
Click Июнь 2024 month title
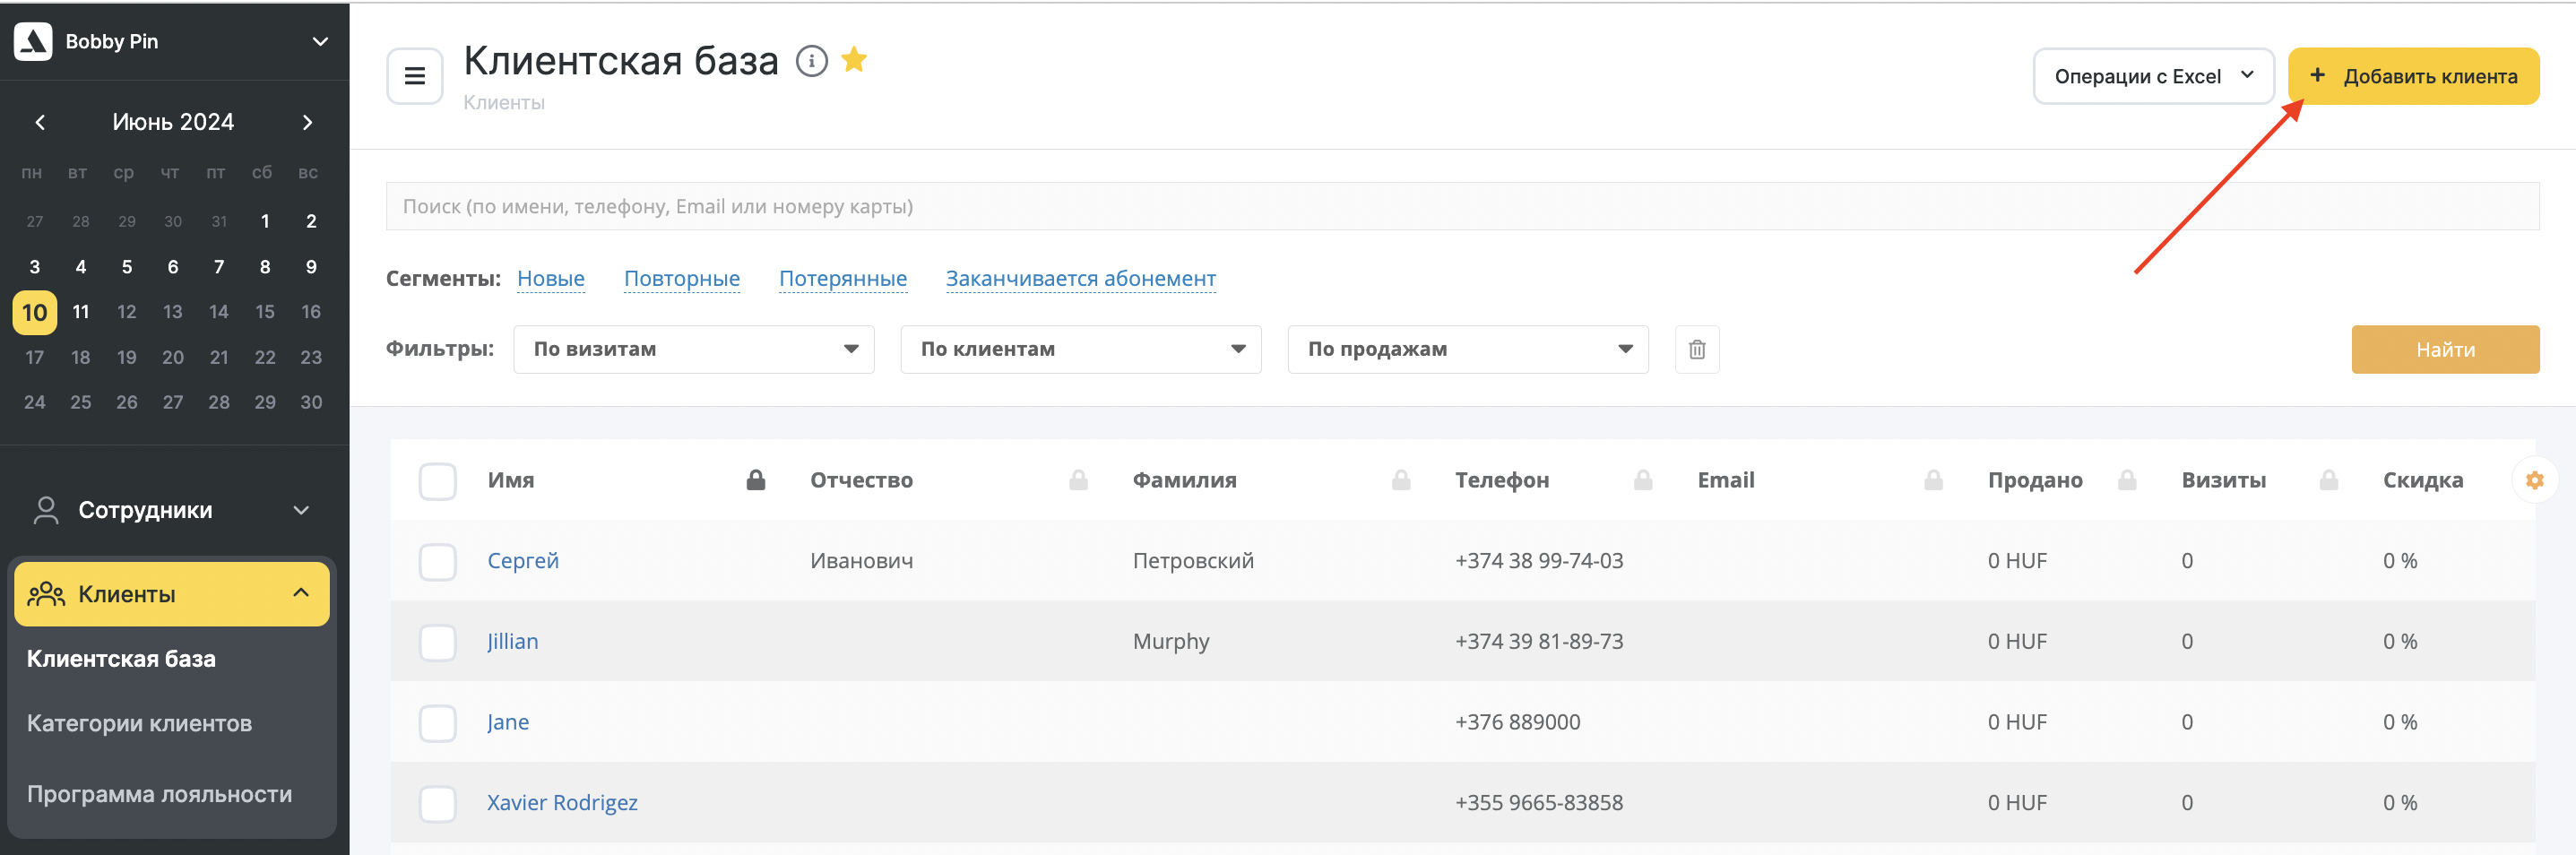tap(173, 122)
